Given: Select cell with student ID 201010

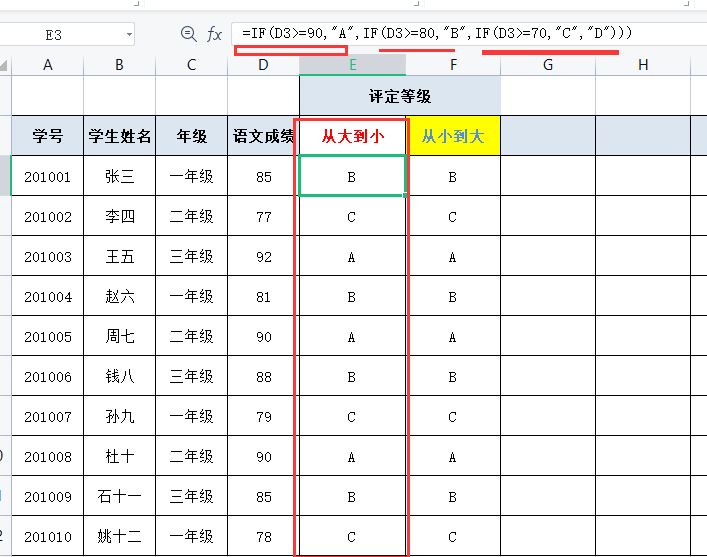Looking at the screenshot, I should (47, 536).
